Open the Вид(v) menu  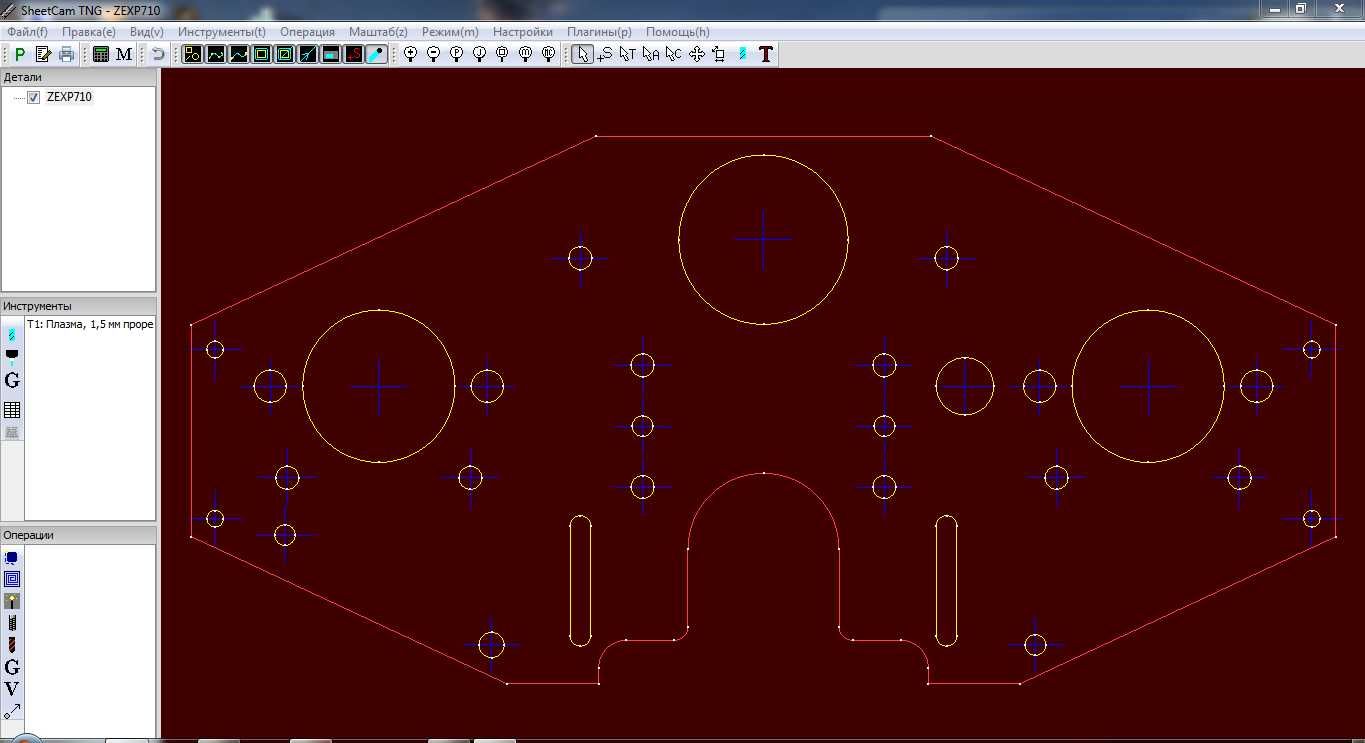tap(147, 32)
